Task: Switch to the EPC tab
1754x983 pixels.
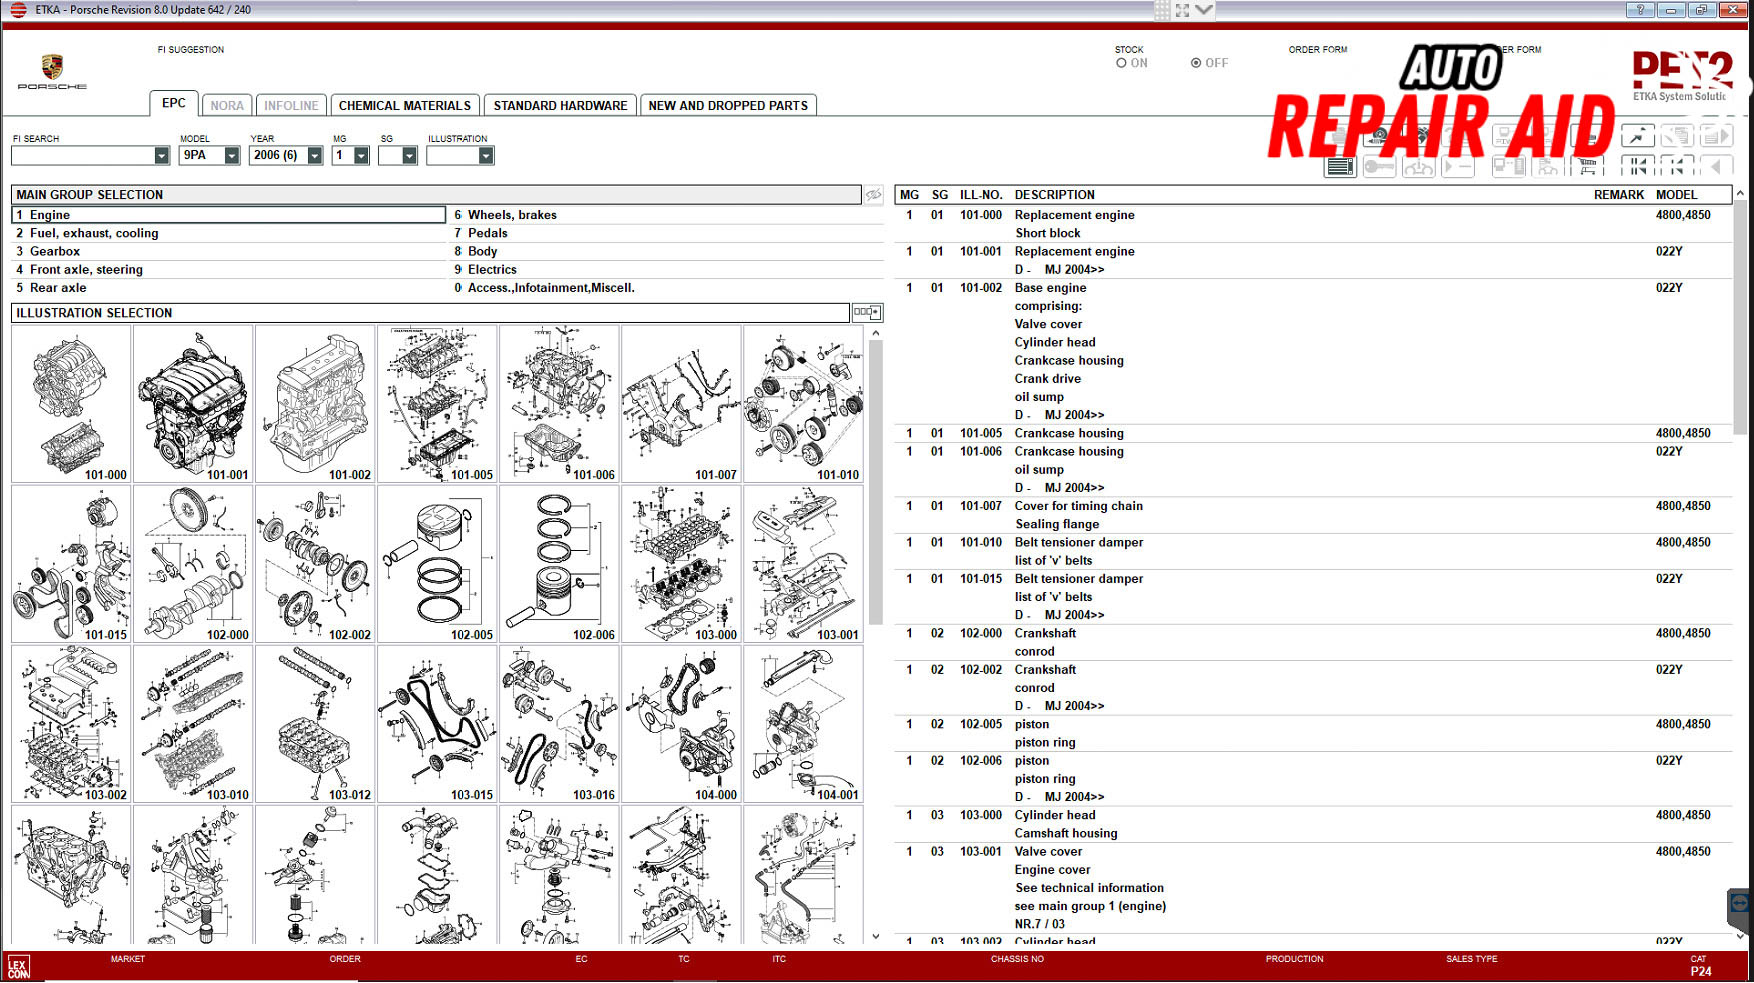Action: (x=174, y=103)
